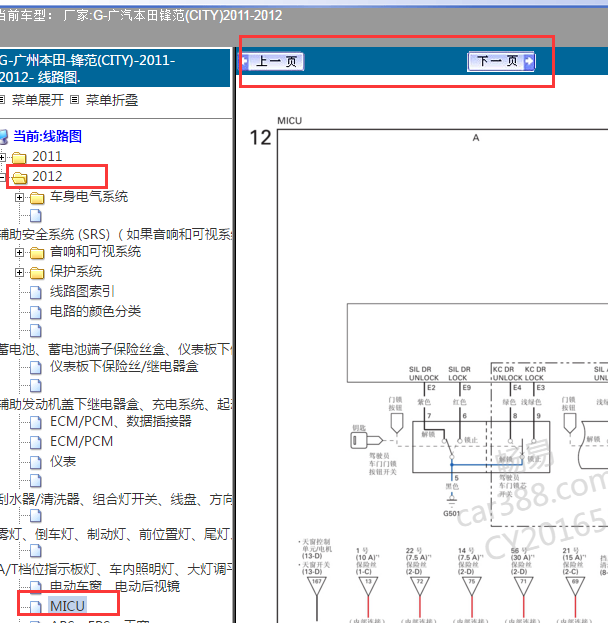Click the 保护系统 folder icon

(x=37, y=273)
